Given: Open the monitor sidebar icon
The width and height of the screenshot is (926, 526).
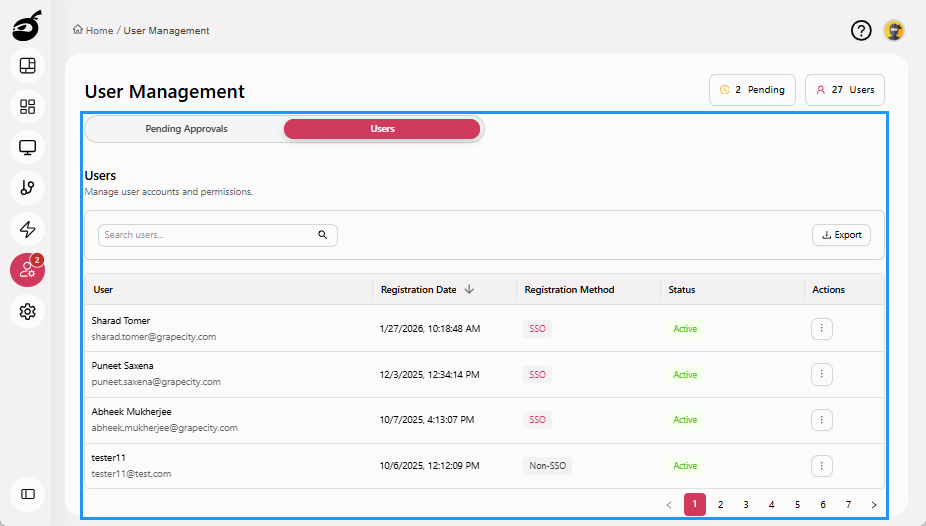Looking at the screenshot, I should point(28,147).
